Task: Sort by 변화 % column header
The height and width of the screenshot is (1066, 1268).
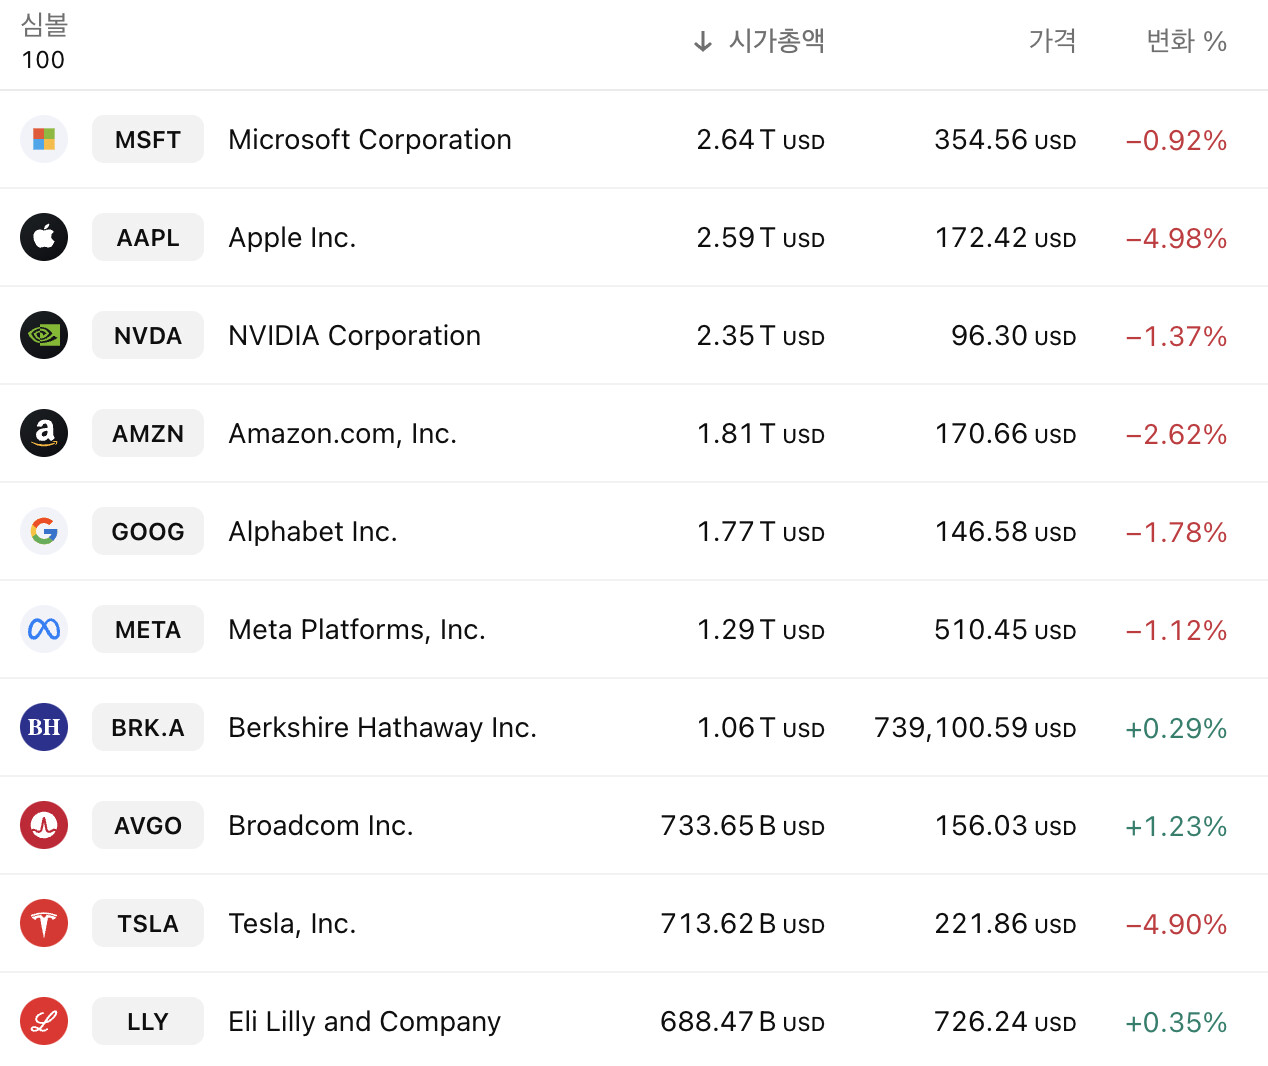Action: (1186, 41)
